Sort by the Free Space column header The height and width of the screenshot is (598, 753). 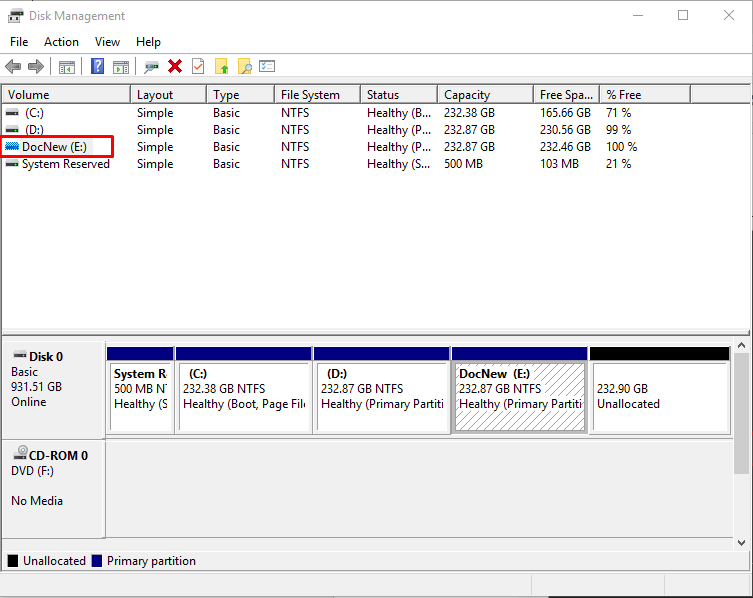point(567,95)
